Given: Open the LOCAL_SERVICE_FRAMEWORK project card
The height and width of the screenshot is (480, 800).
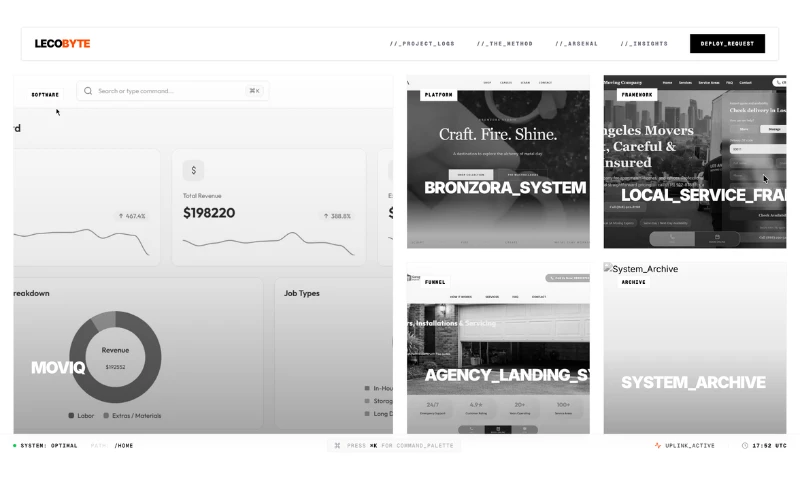Looking at the screenshot, I should 695,162.
